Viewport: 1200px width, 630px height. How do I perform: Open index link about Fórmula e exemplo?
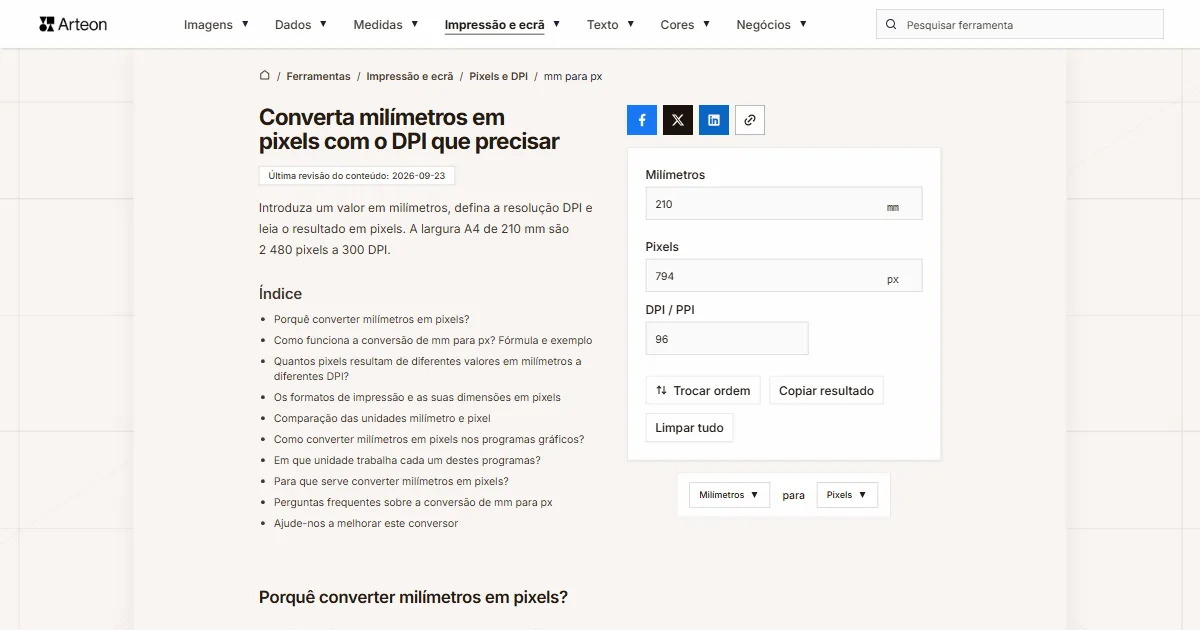(x=433, y=340)
